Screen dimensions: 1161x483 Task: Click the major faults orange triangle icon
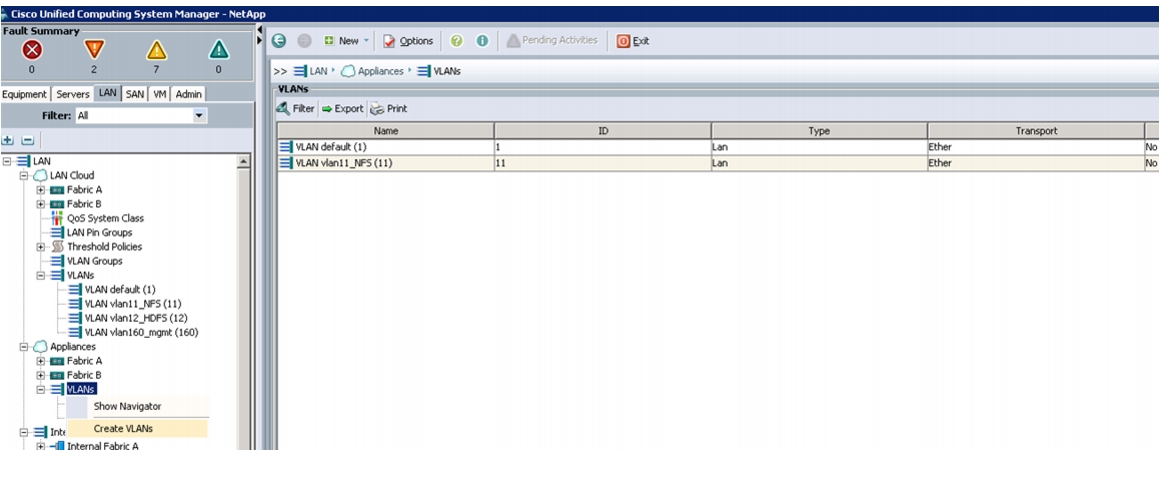click(94, 50)
